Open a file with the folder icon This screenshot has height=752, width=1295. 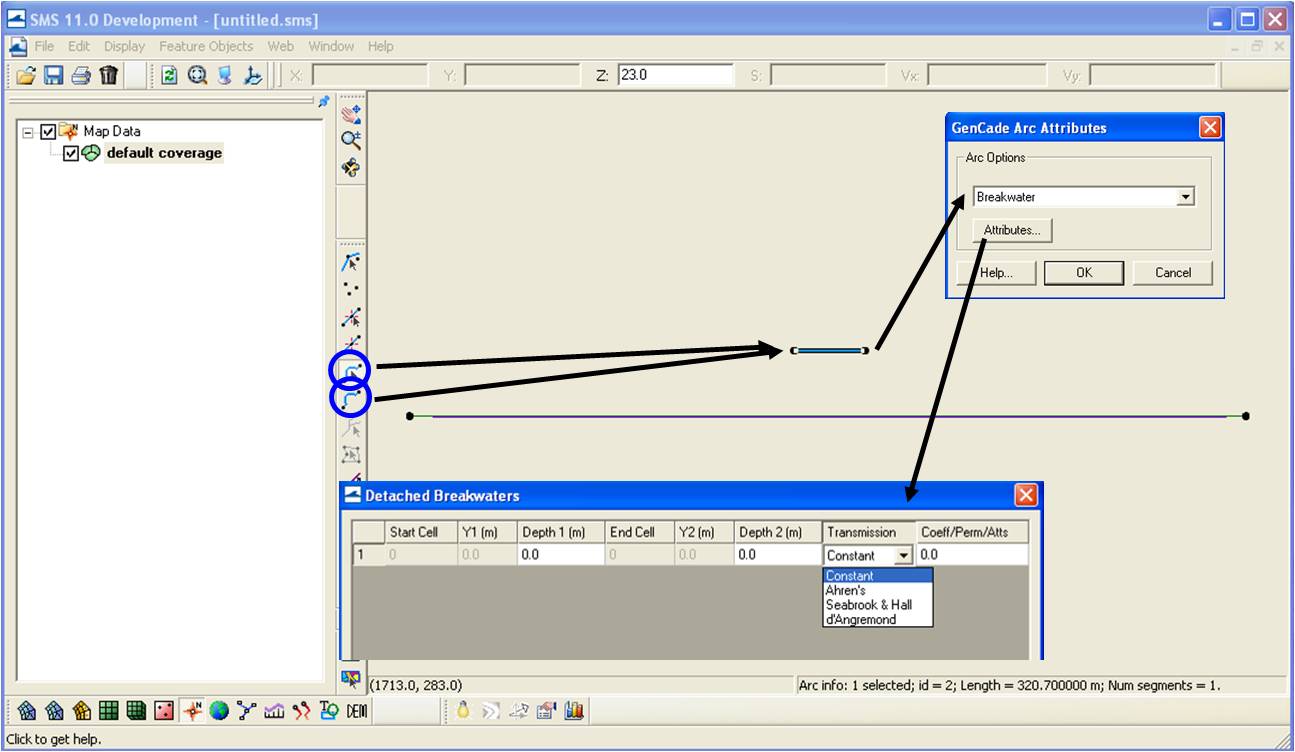(x=26, y=75)
